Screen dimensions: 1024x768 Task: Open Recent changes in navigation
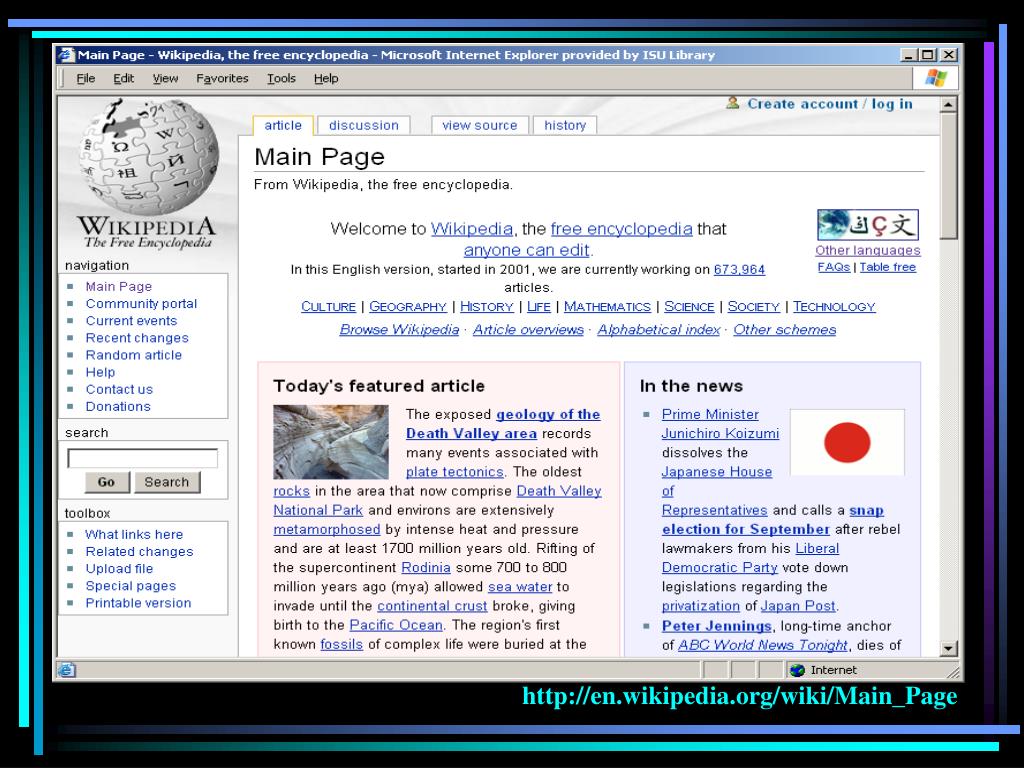pyautogui.click(x=137, y=338)
